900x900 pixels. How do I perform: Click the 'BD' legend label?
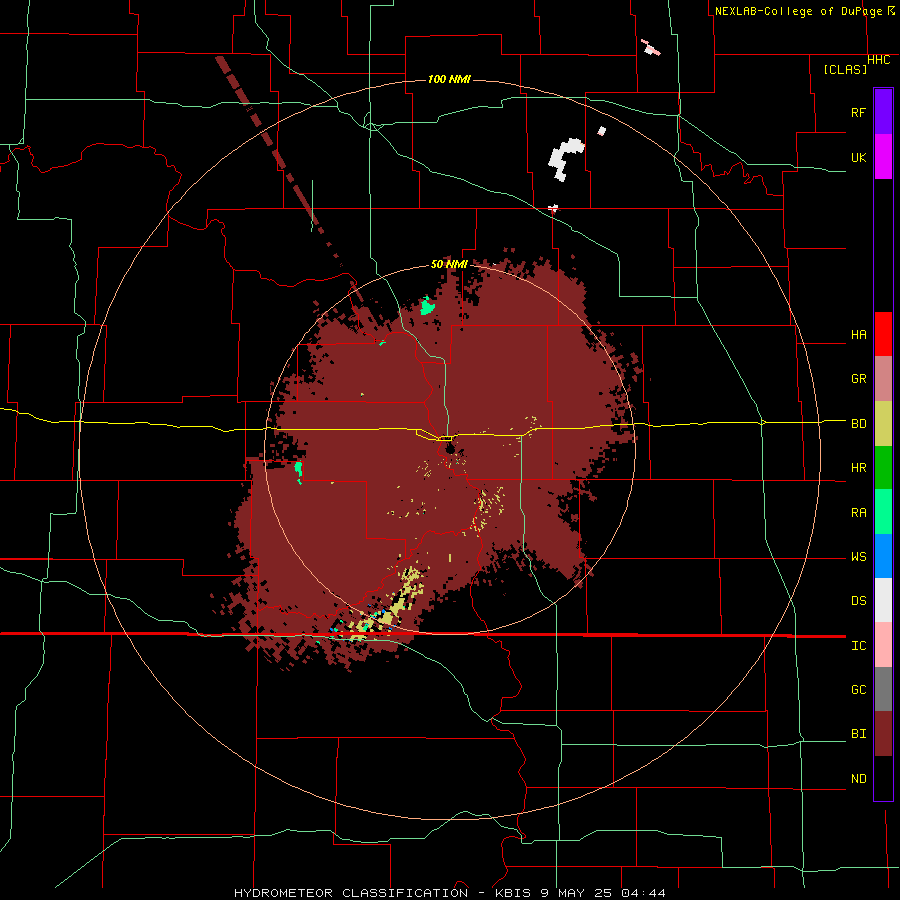pos(858,424)
